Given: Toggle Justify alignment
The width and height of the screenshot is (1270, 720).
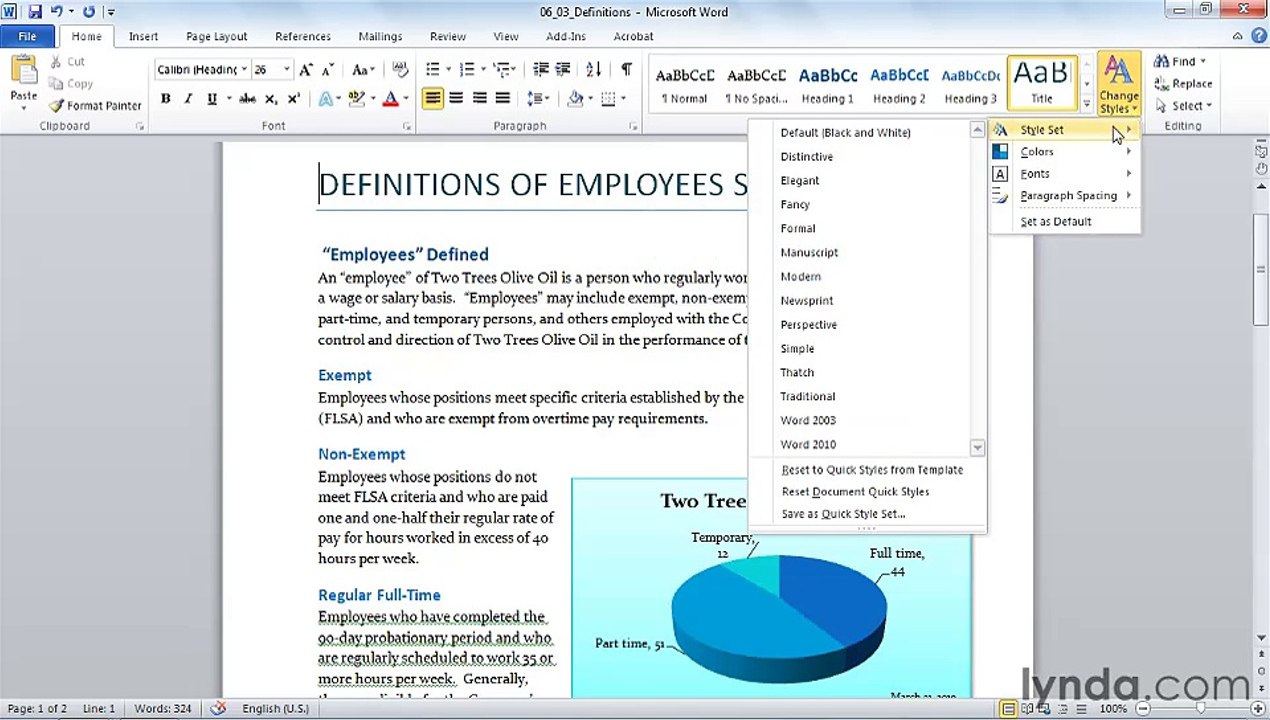Looking at the screenshot, I should click(502, 99).
